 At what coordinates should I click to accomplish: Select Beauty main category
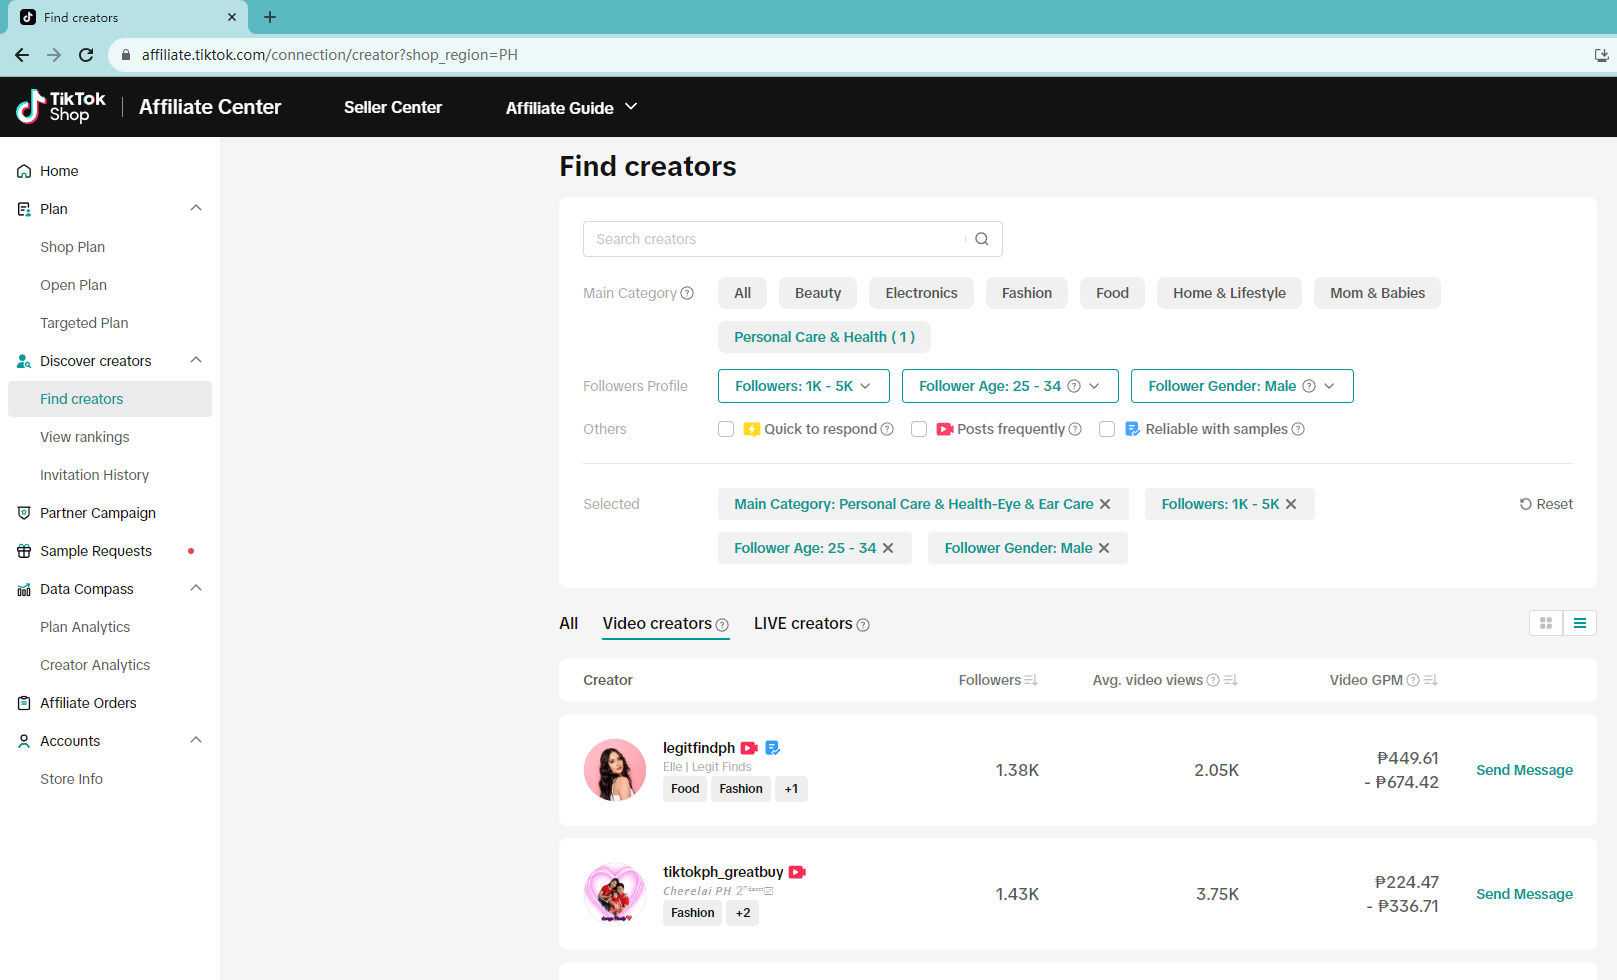point(818,293)
